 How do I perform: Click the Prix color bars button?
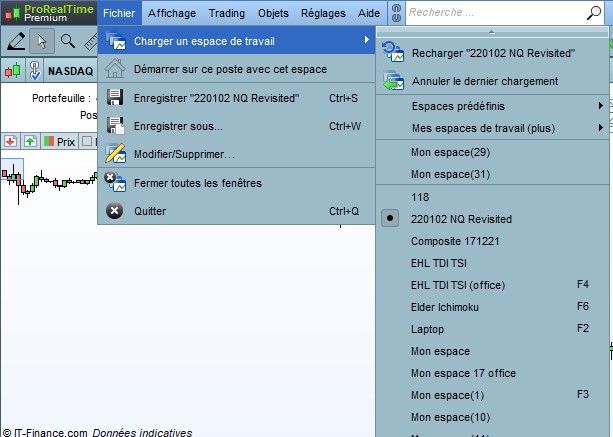coord(60,141)
